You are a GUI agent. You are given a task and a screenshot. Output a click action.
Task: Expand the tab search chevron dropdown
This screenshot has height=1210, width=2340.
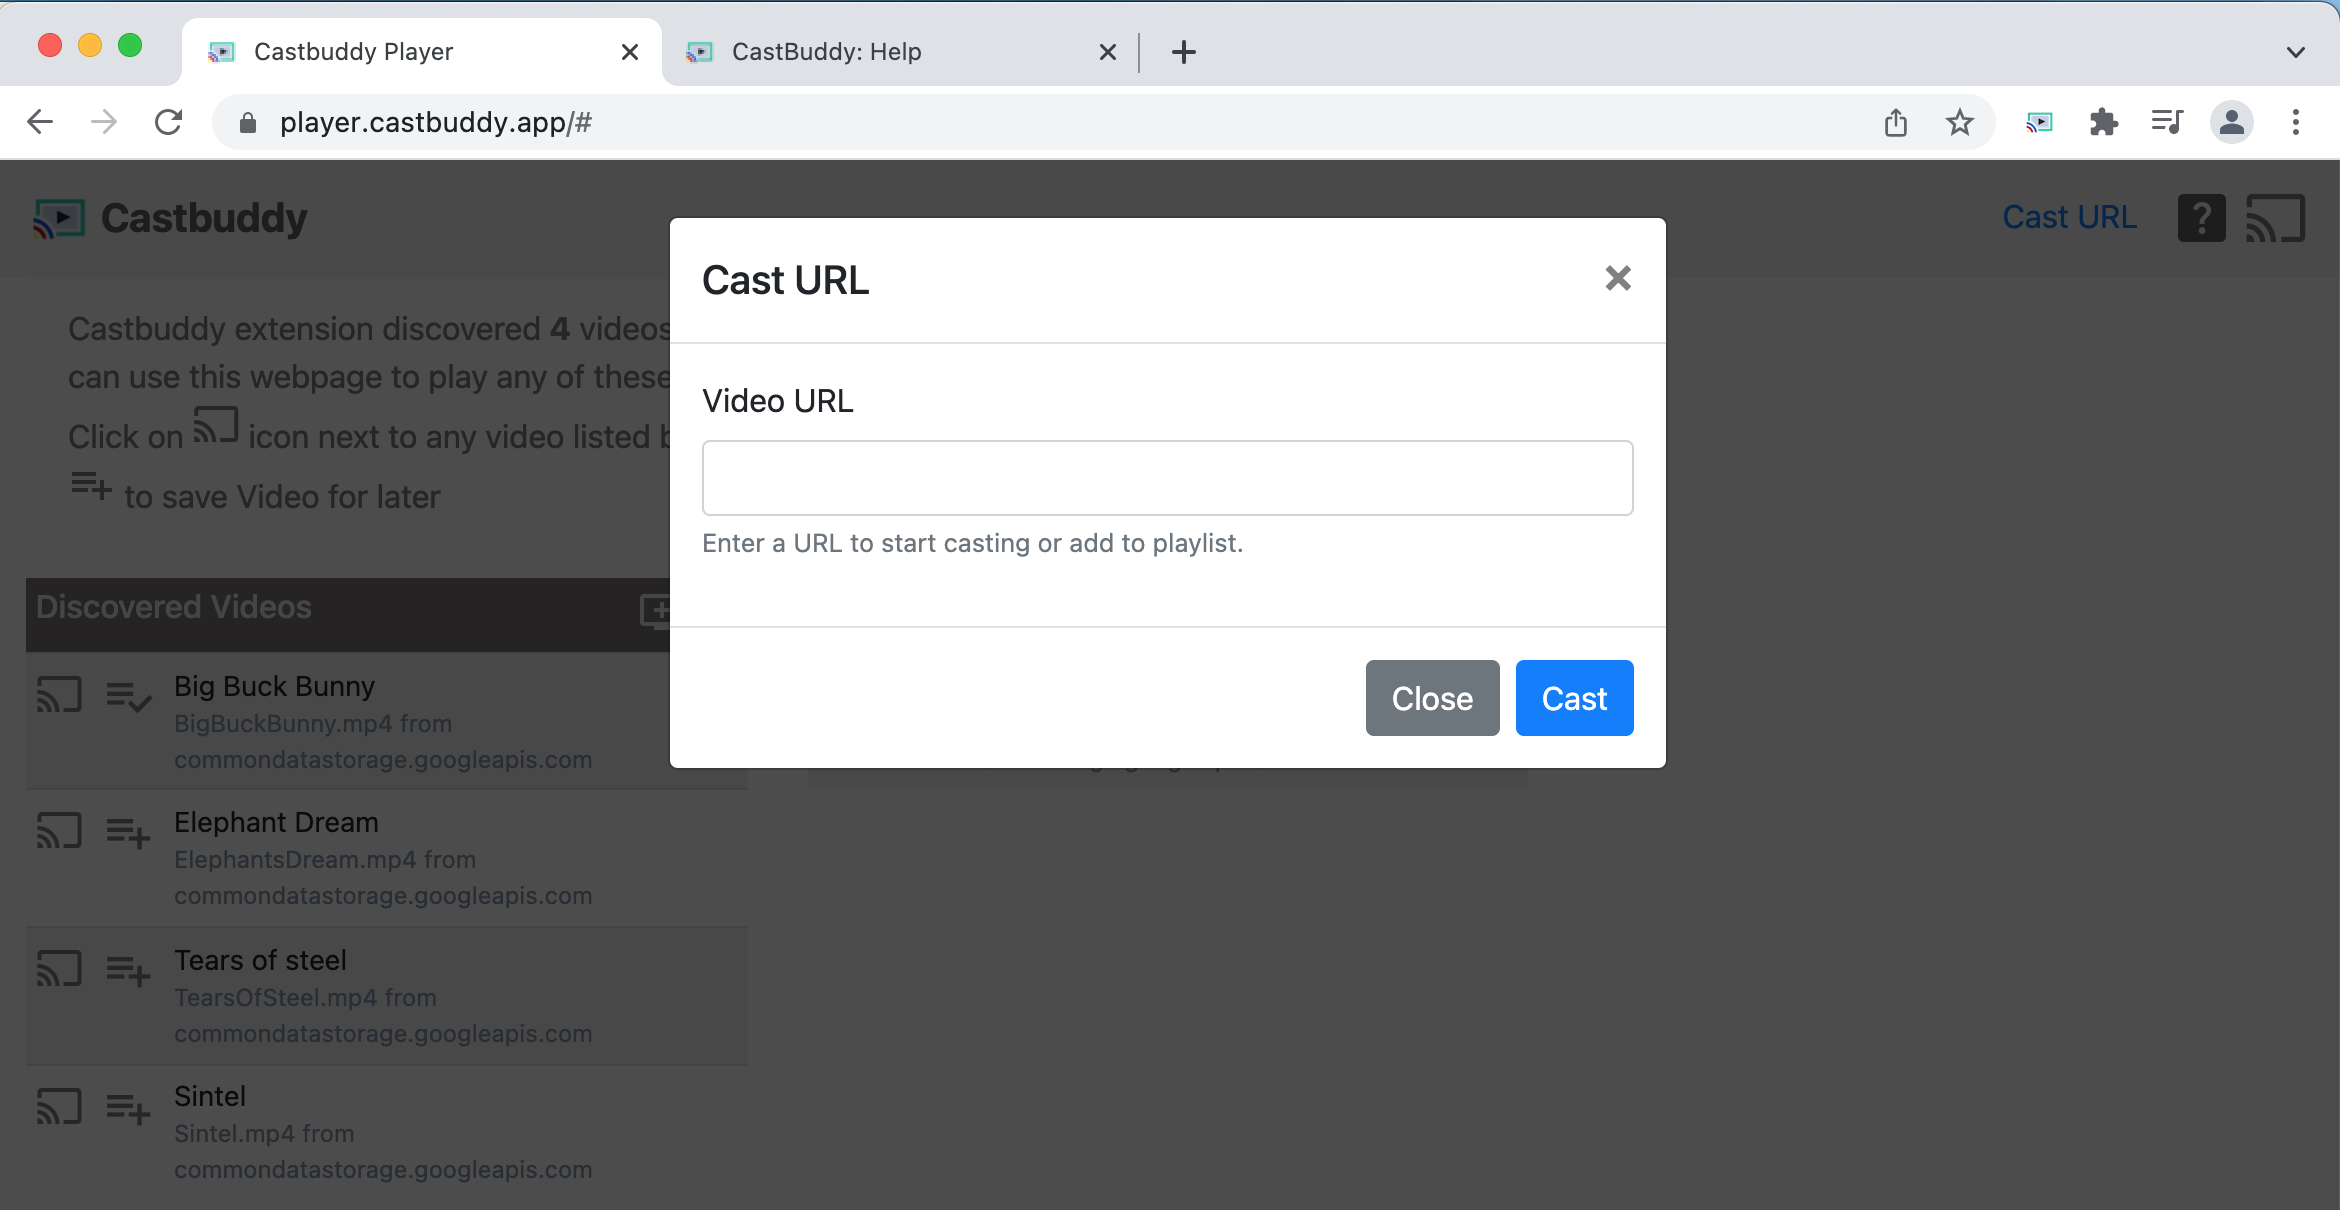2295,52
